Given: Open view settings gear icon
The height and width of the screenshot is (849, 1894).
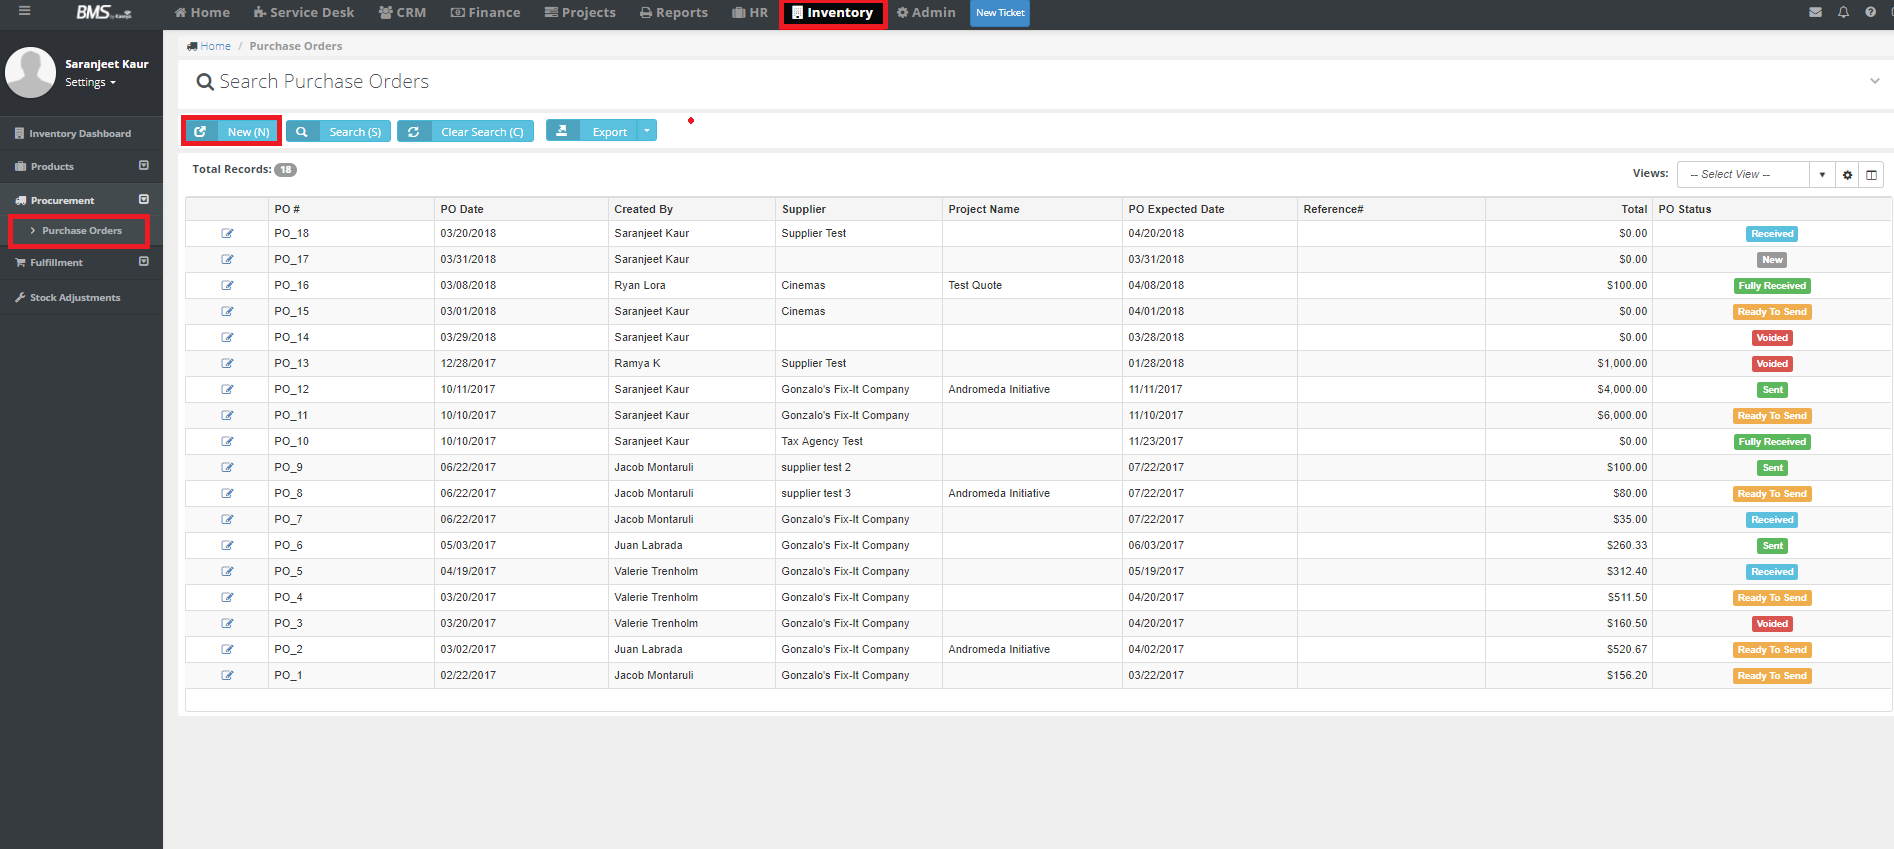Looking at the screenshot, I should tap(1847, 174).
